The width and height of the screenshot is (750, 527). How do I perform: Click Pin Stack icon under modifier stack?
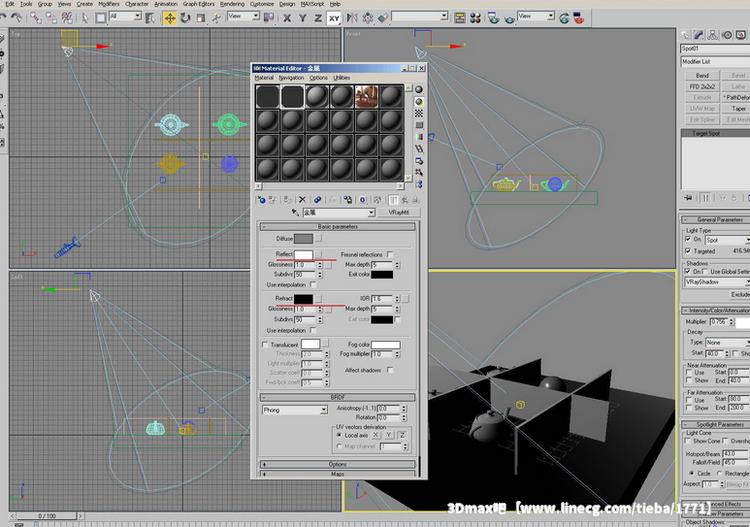coord(688,198)
